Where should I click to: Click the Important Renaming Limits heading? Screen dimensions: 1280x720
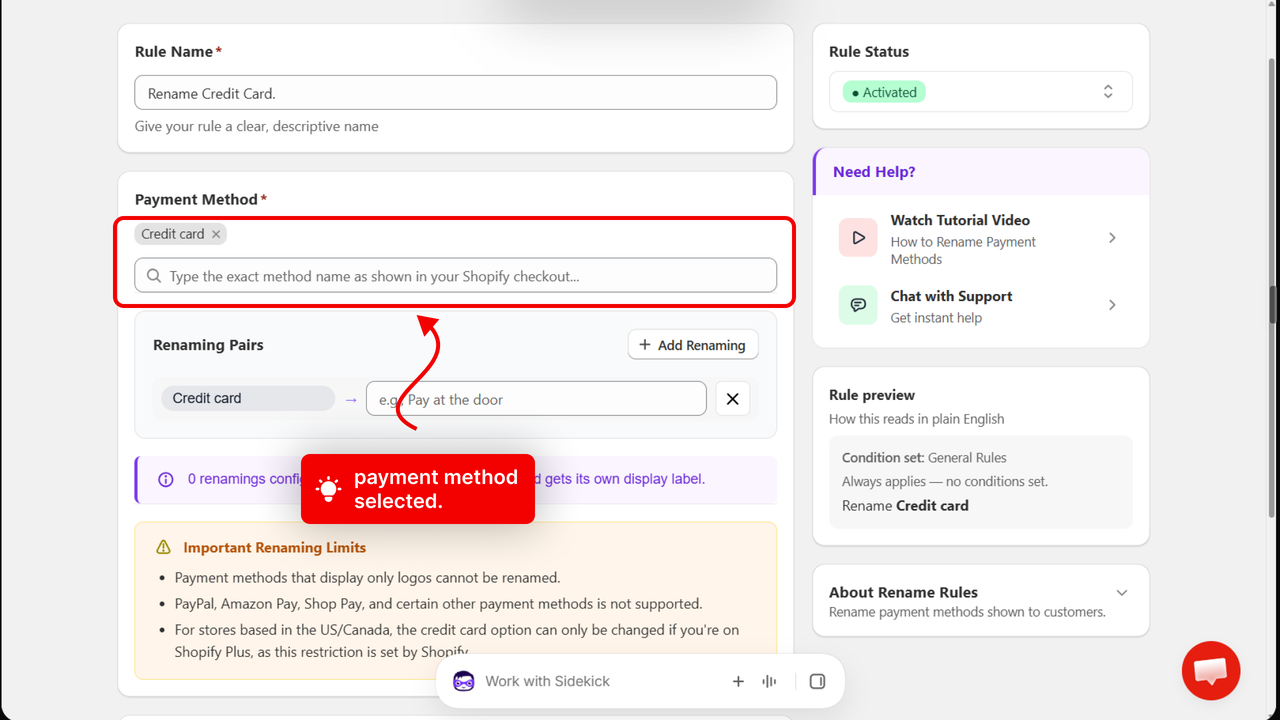(275, 547)
